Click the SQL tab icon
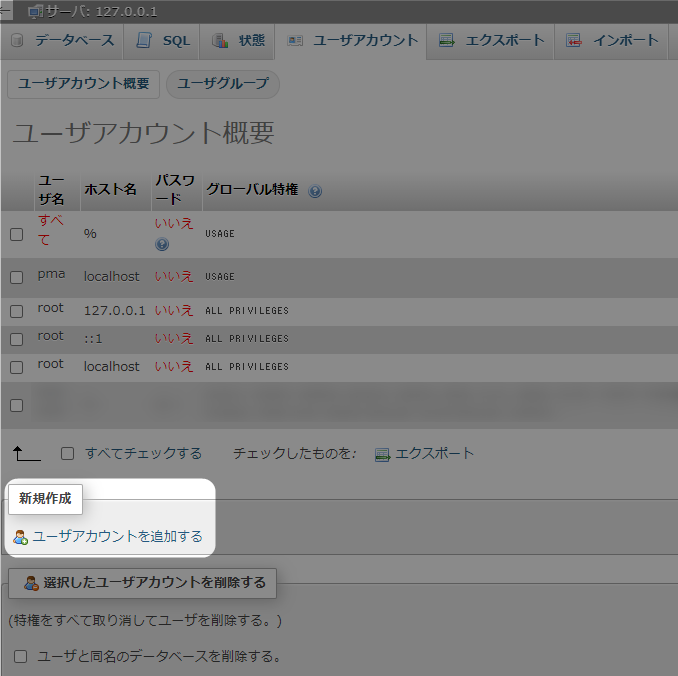 pyautogui.click(x=144, y=41)
